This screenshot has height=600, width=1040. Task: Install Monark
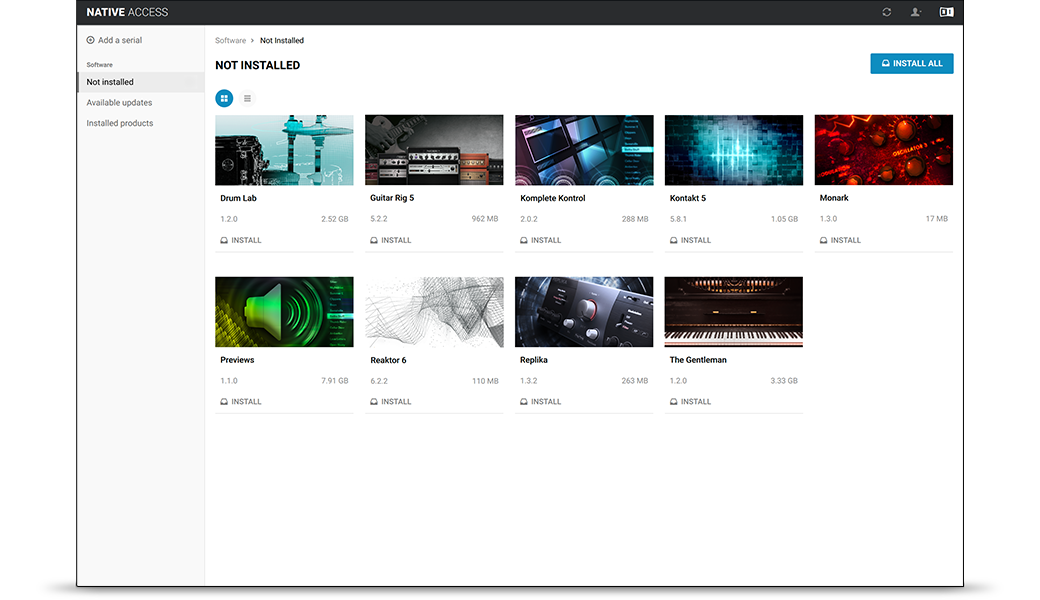click(840, 240)
